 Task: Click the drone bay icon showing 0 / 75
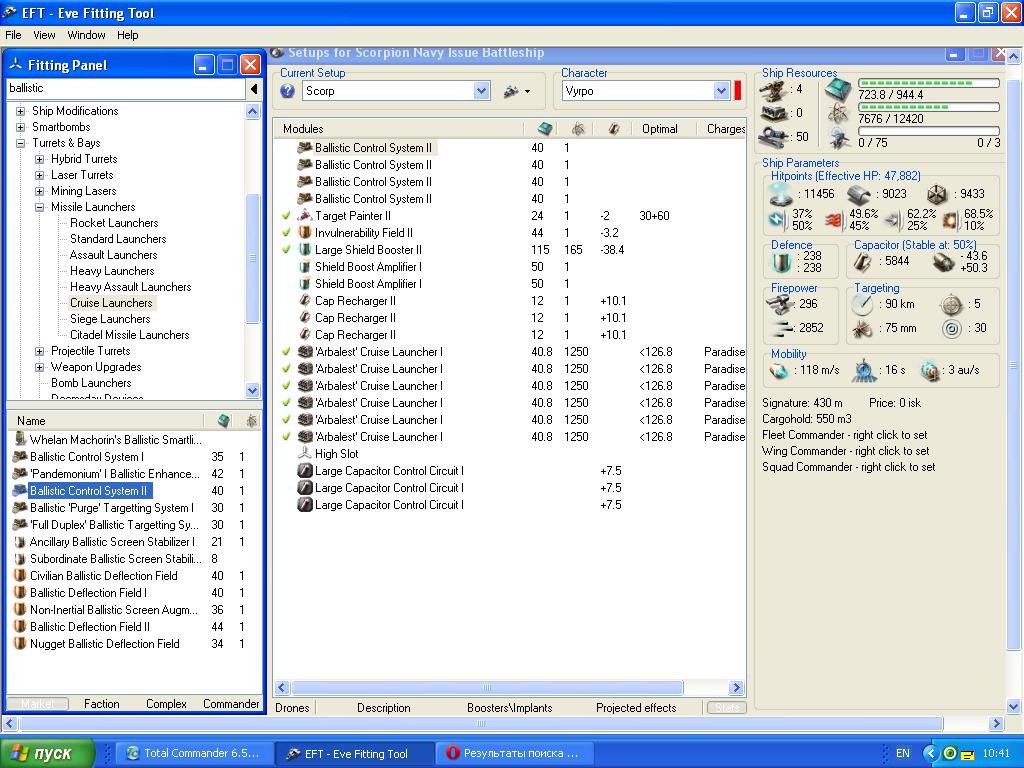[x=839, y=138]
